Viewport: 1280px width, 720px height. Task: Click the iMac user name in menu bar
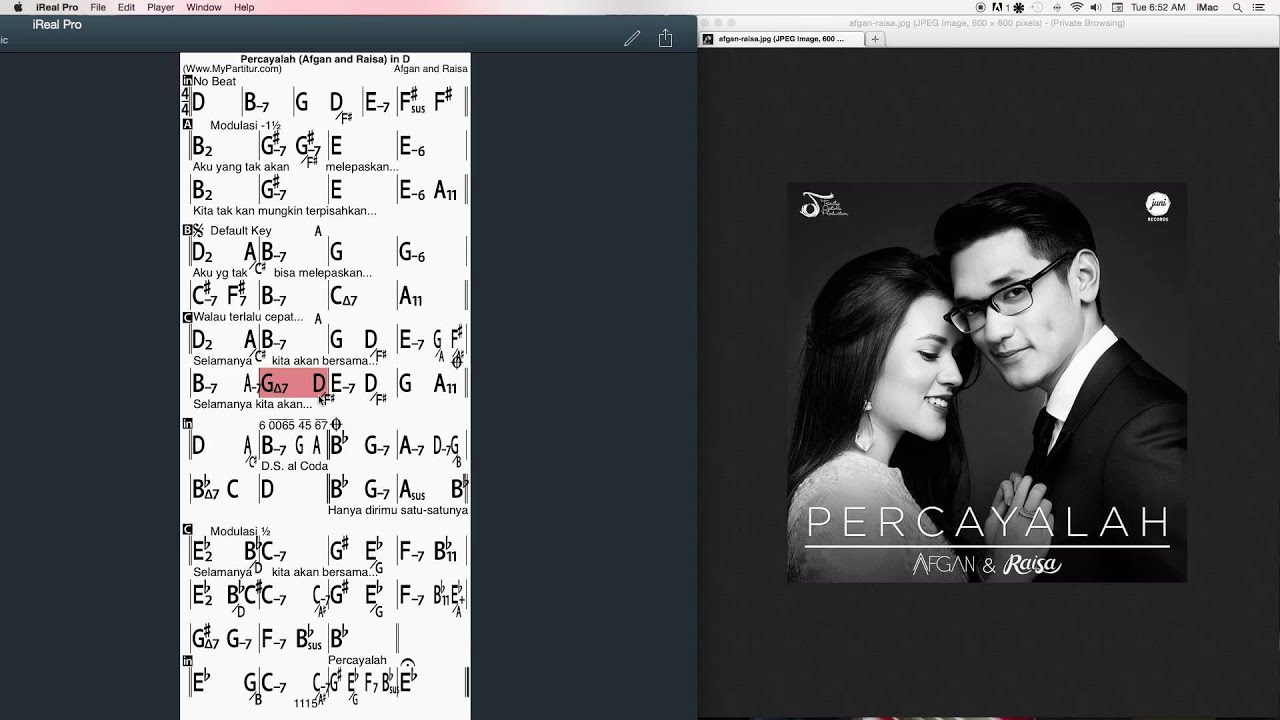pyautogui.click(x=1208, y=7)
